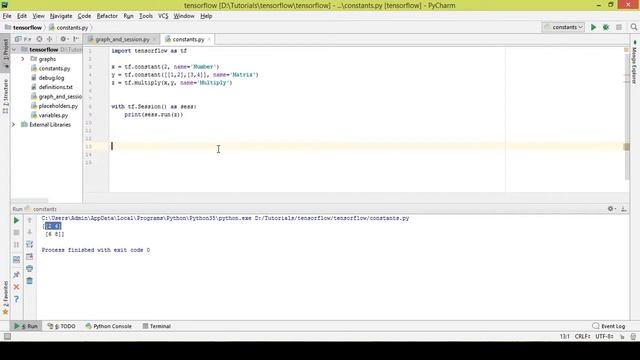Run constants with the top toolbar Run button

[593, 27]
